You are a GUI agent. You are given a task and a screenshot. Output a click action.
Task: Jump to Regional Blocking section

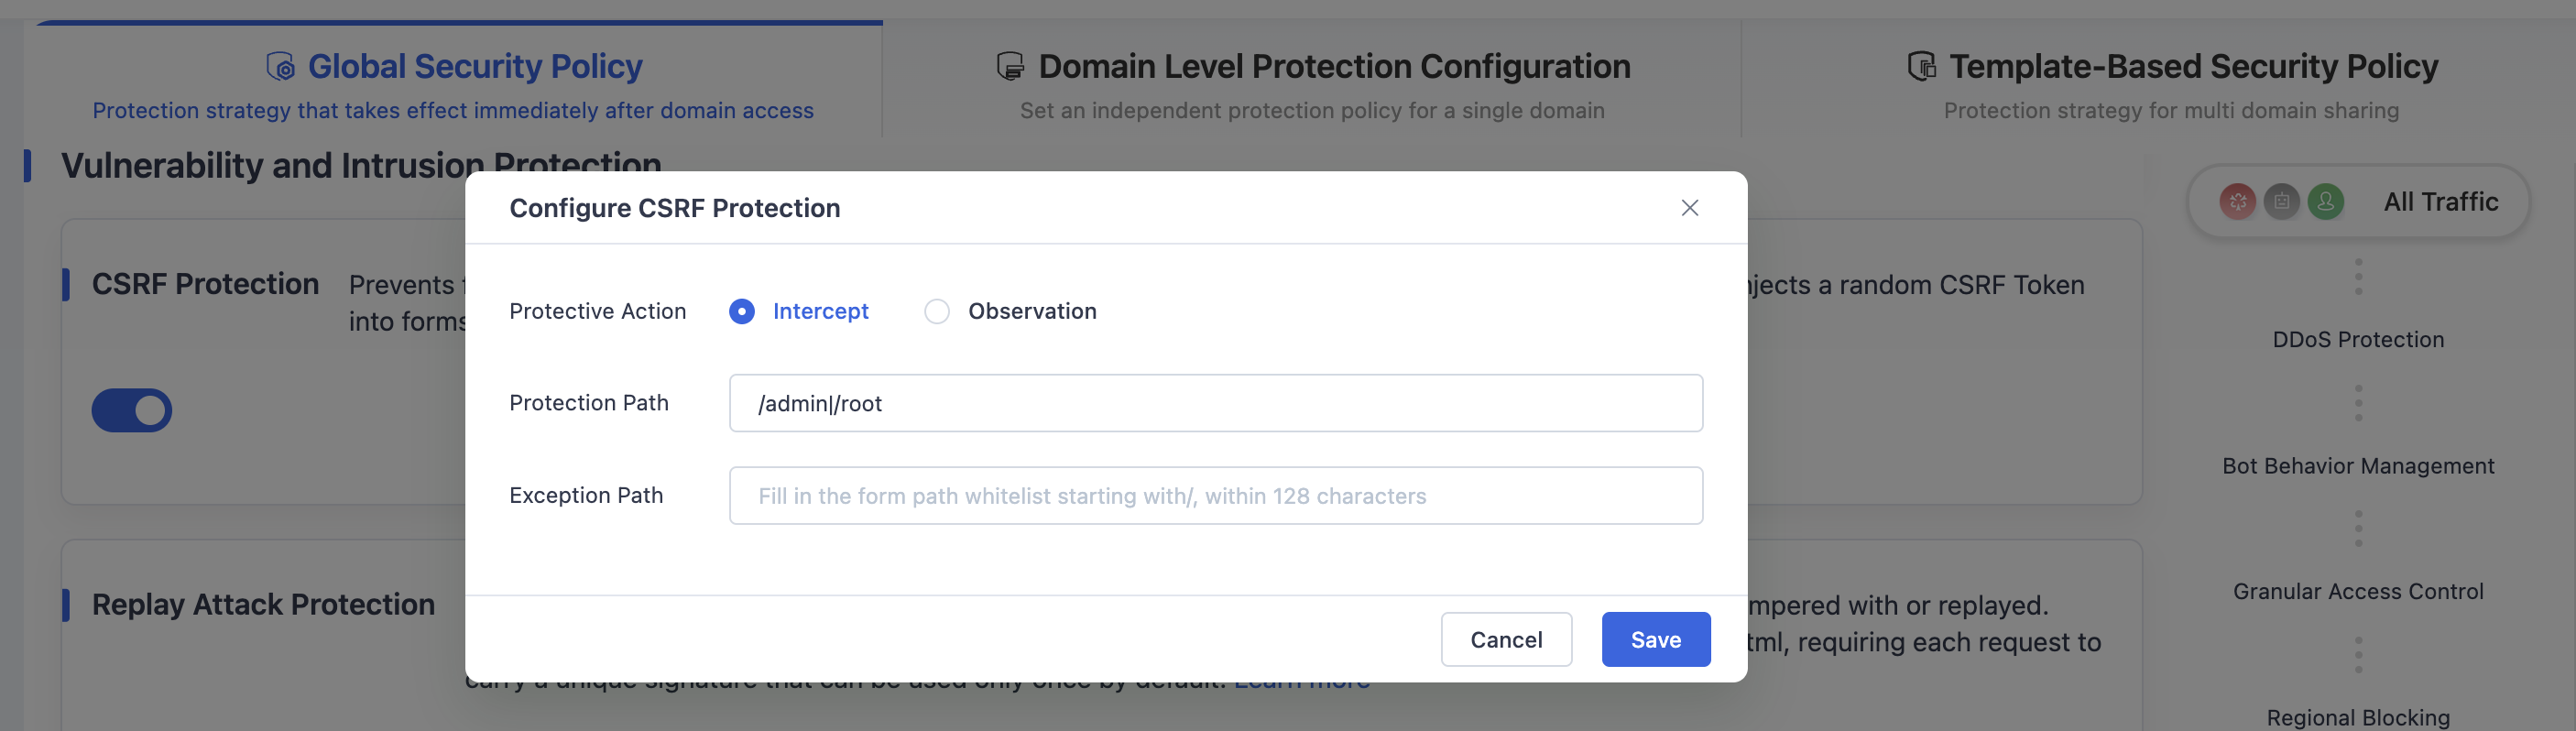tap(2357, 717)
